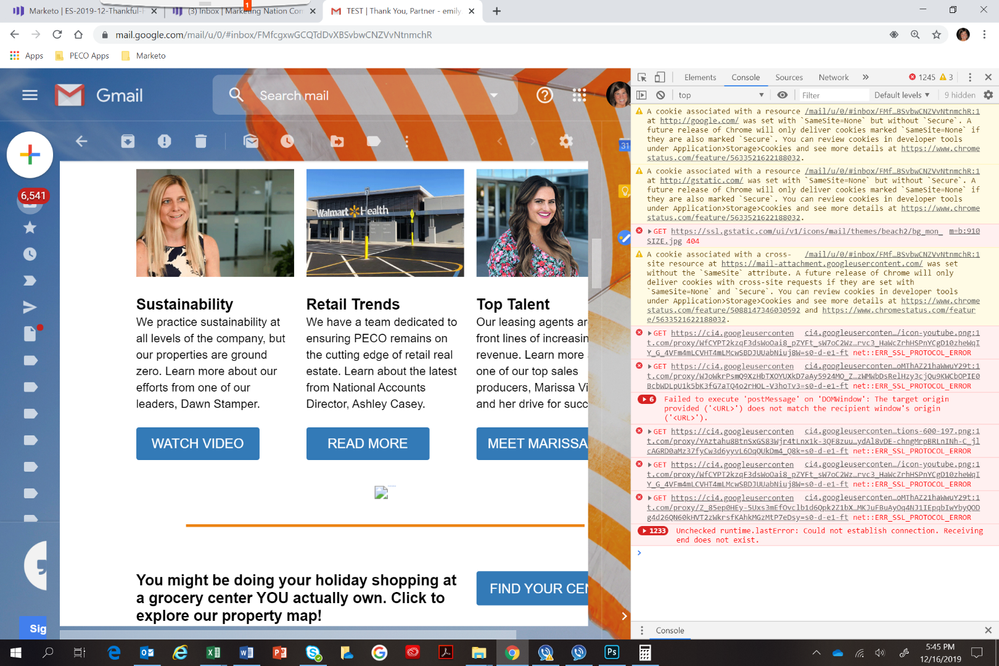Screen dimensions: 999x666
Task: Open Gmail Settings gear
Action: (x=566, y=141)
